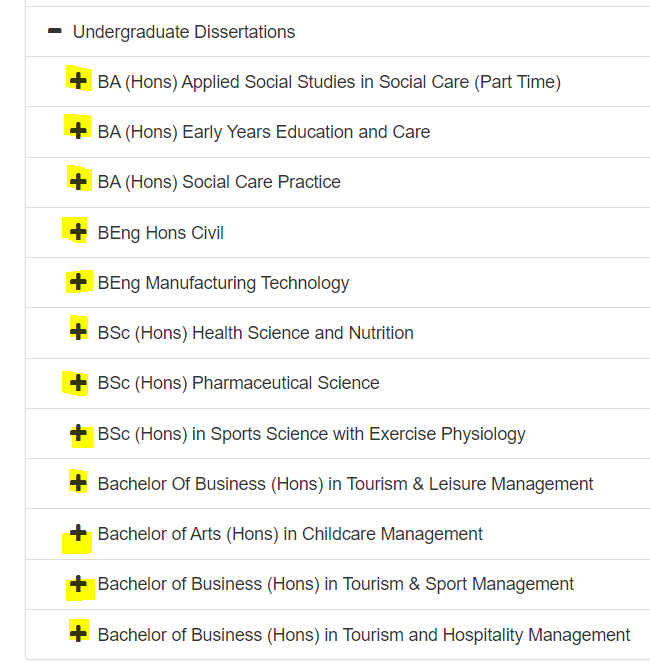
Task: Select BSc Health Science and Nutrition label
Action: click(x=255, y=333)
